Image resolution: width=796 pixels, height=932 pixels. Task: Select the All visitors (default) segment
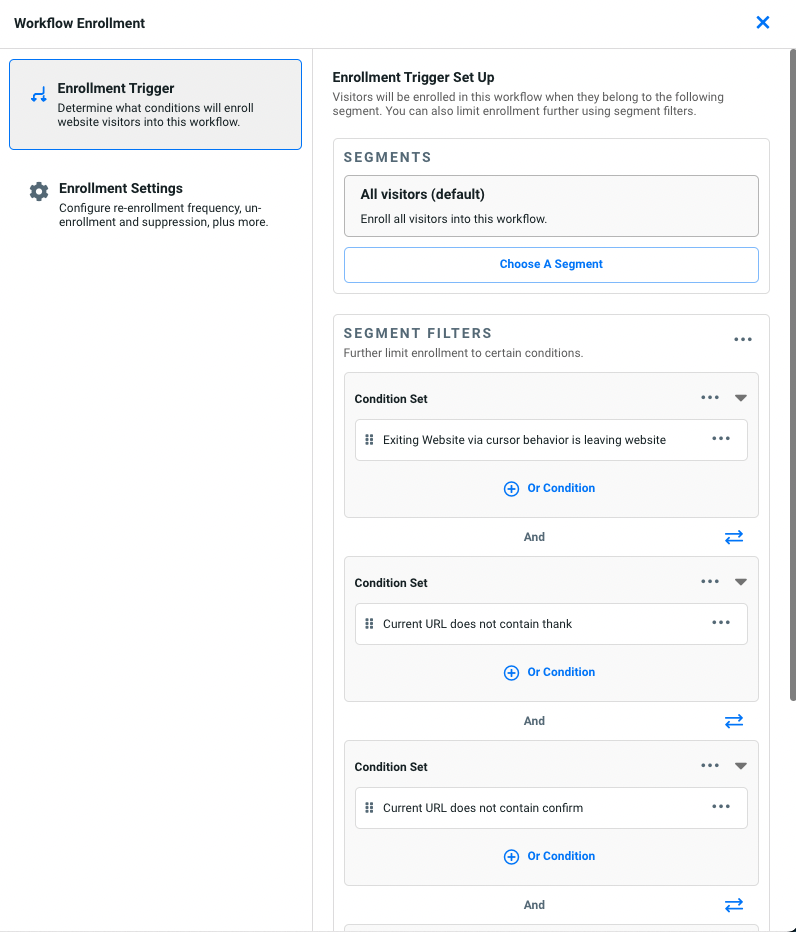551,206
